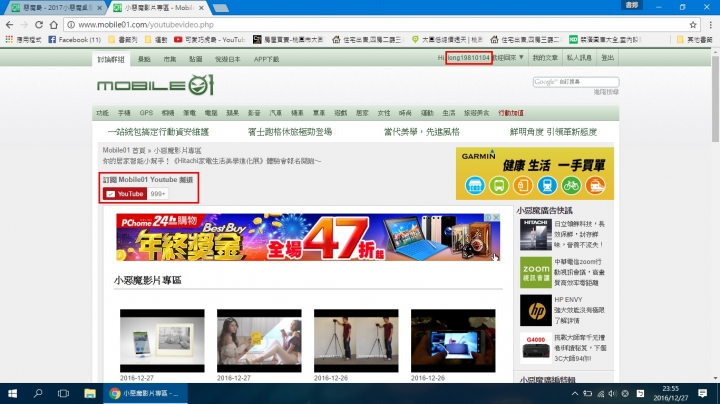Open the Apps grid in bookmarks bar
720x404 pixels.
[x=9, y=39]
